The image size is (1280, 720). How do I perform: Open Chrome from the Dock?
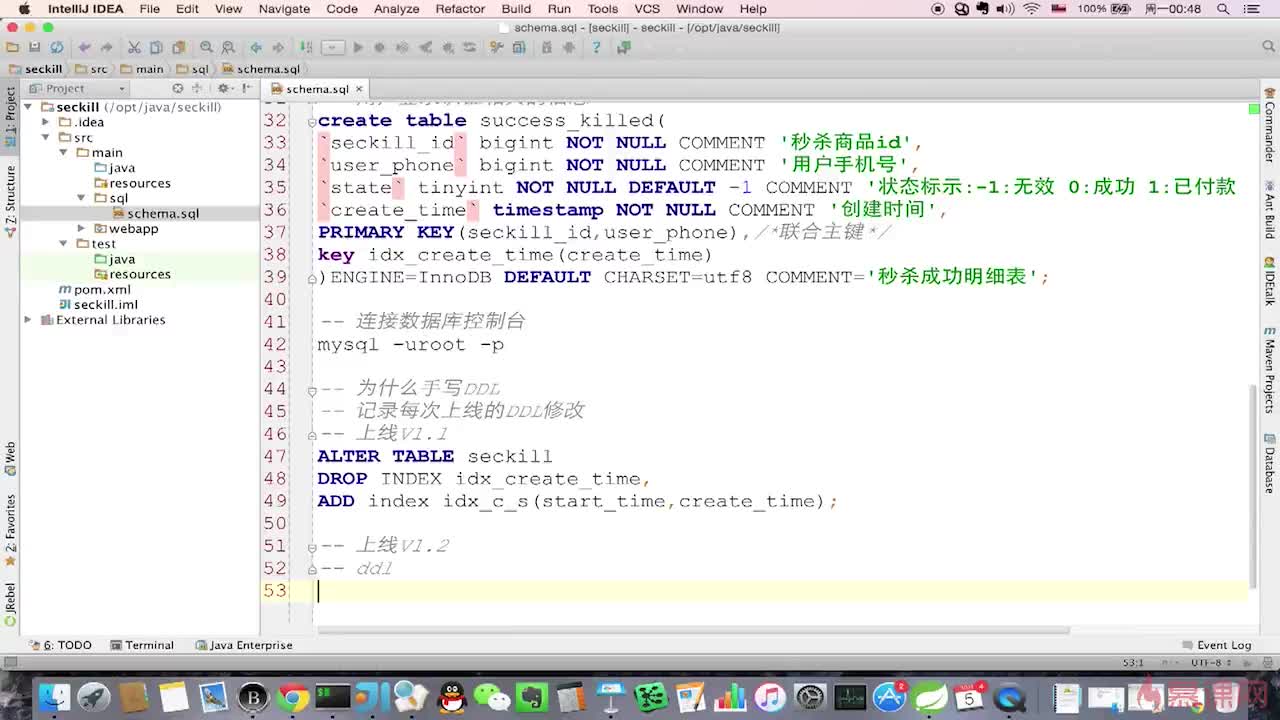292,696
